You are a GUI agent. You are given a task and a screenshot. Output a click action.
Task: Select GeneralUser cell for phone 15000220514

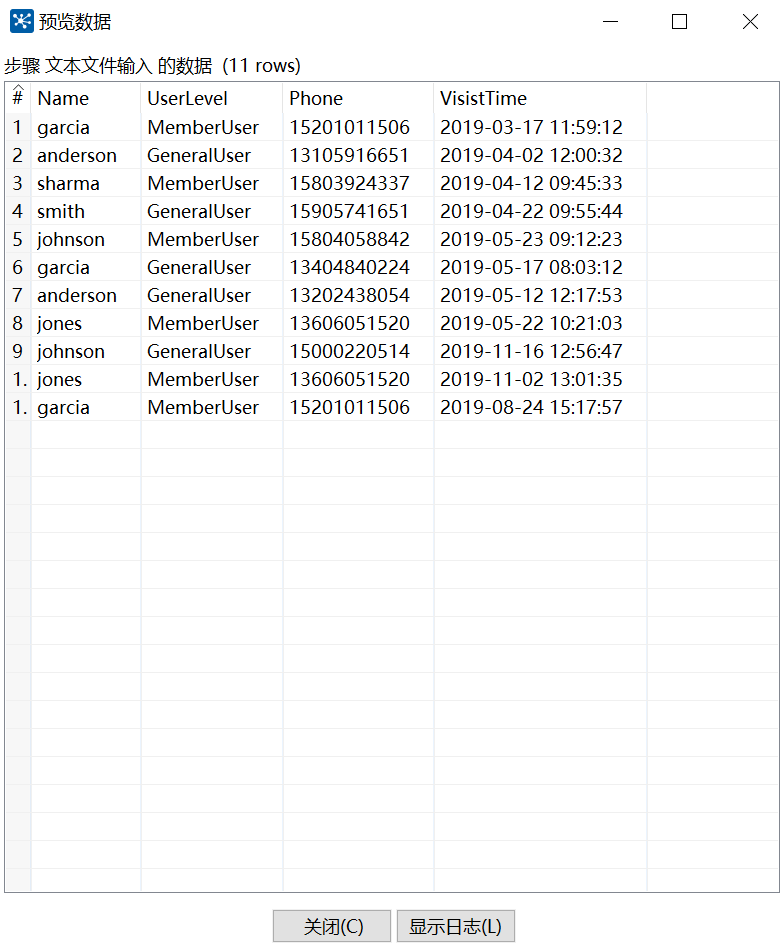click(x=212, y=351)
